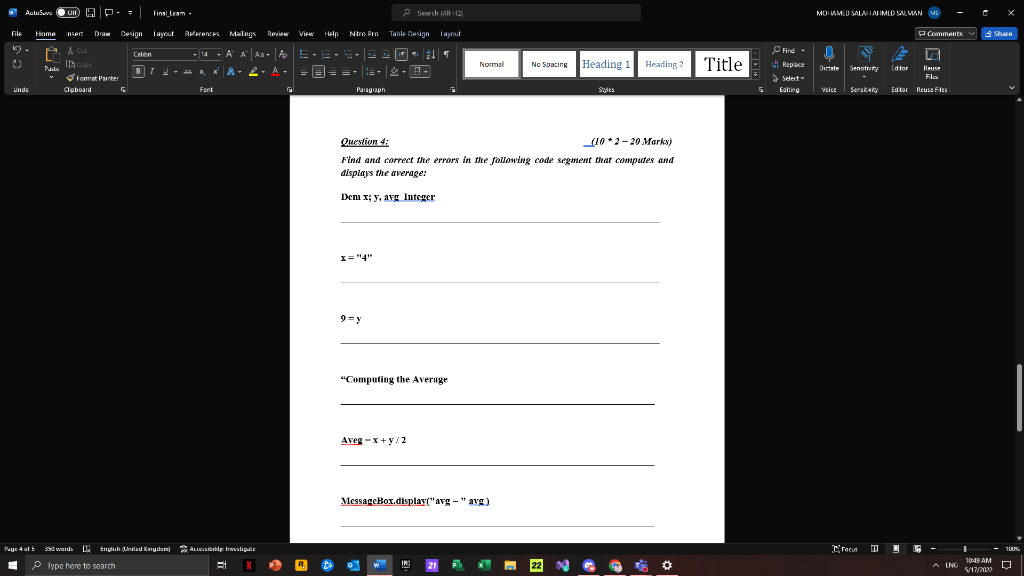Viewport: 1024px width, 576px height.
Task: Click the Undo arrow icon
Action: [x=17, y=50]
